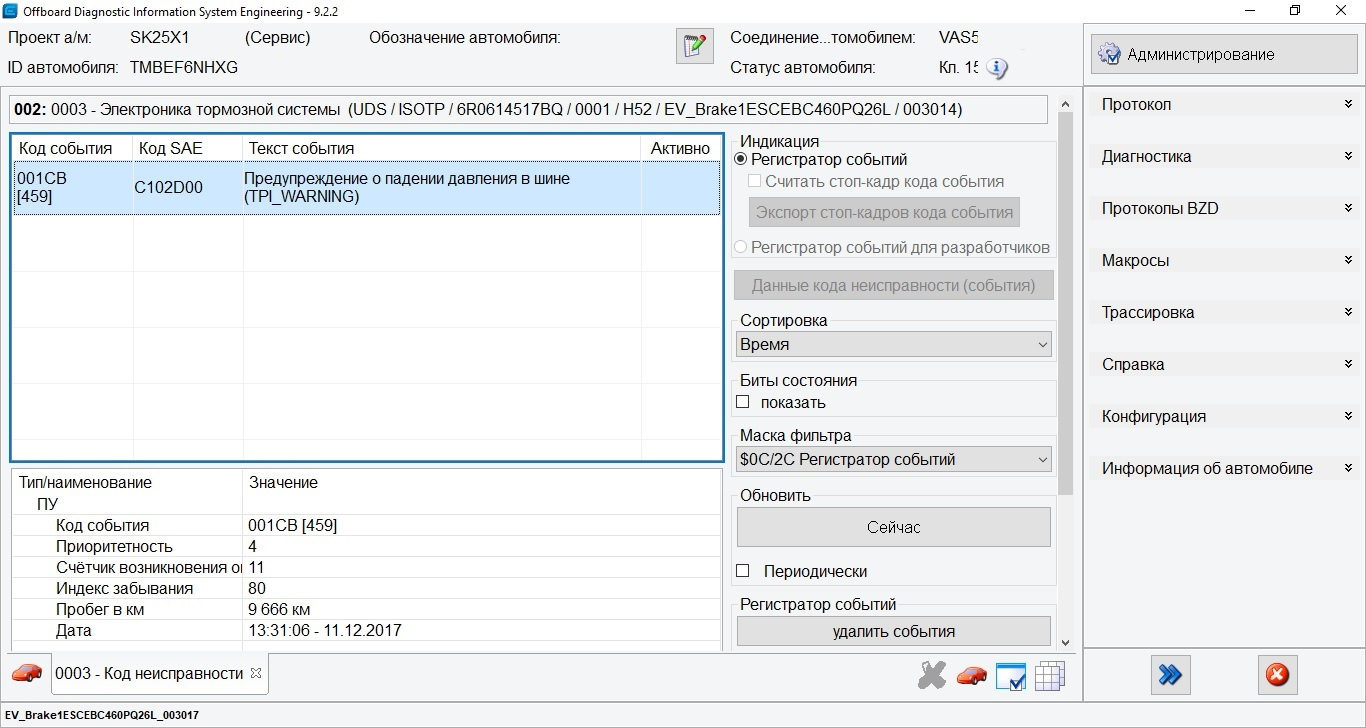Image resolution: width=1366 pixels, height=728 pixels.
Task: Click the notepad edit icon near vehicle designation
Action: coord(694,46)
